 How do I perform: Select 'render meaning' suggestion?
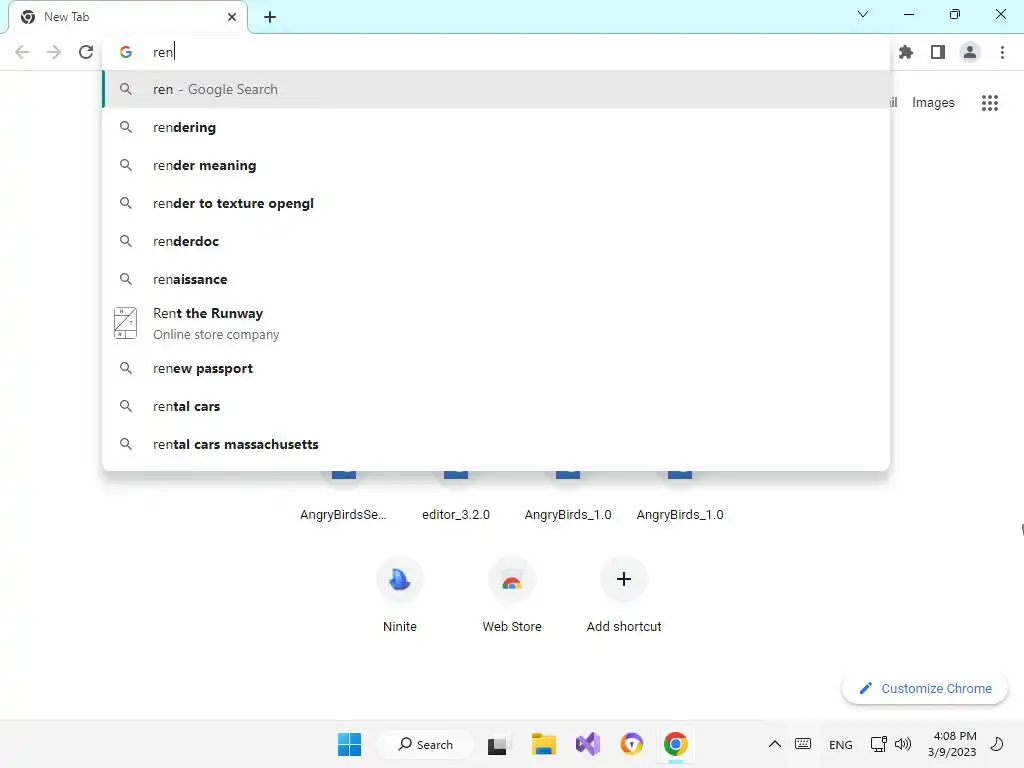coord(496,165)
